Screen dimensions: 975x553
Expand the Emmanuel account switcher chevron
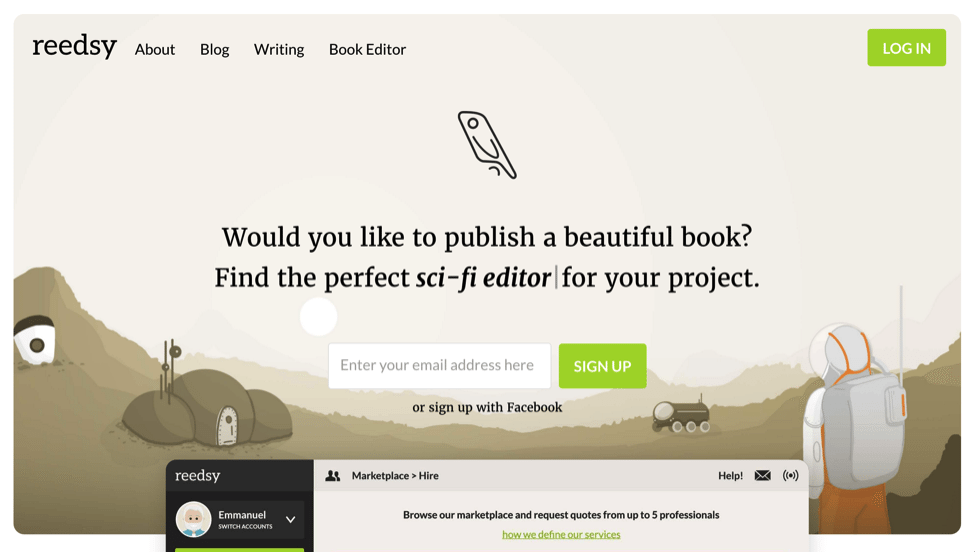click(290, 519)
